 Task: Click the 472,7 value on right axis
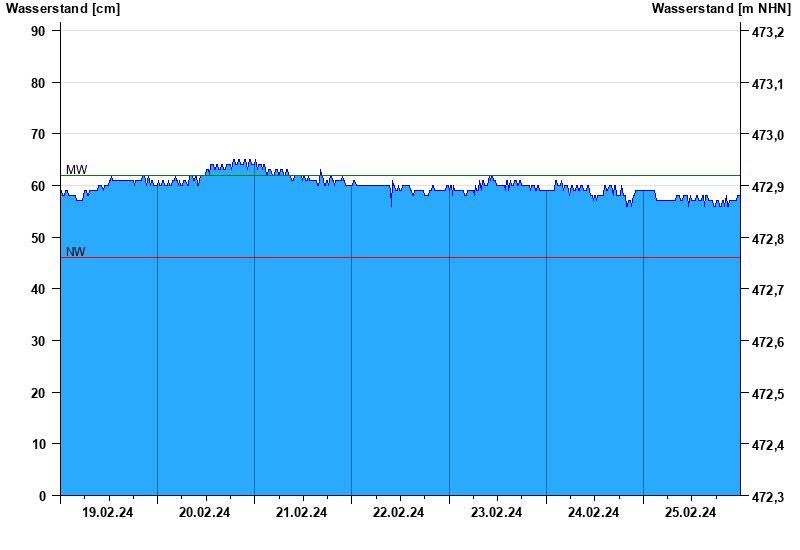[x=768, y=290]
